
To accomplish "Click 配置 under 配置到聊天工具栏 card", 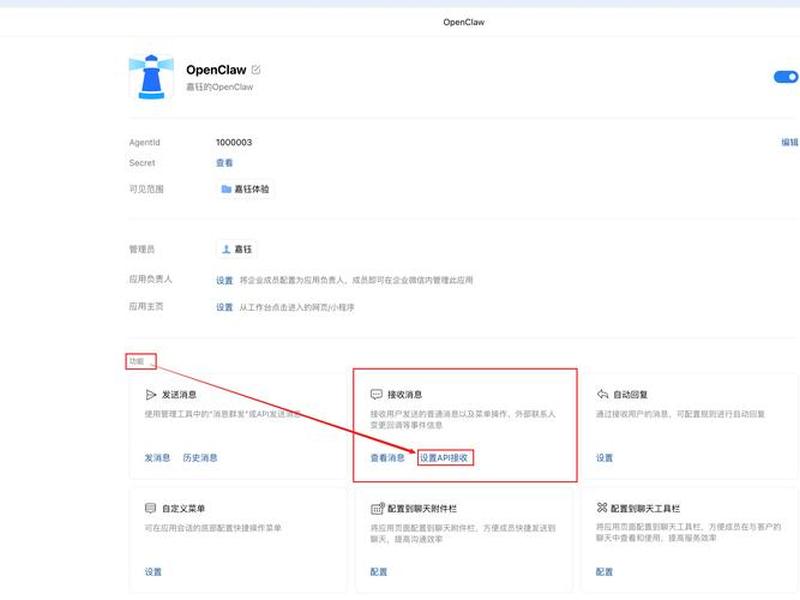I will pyautogui.click(x=604, y=571).
